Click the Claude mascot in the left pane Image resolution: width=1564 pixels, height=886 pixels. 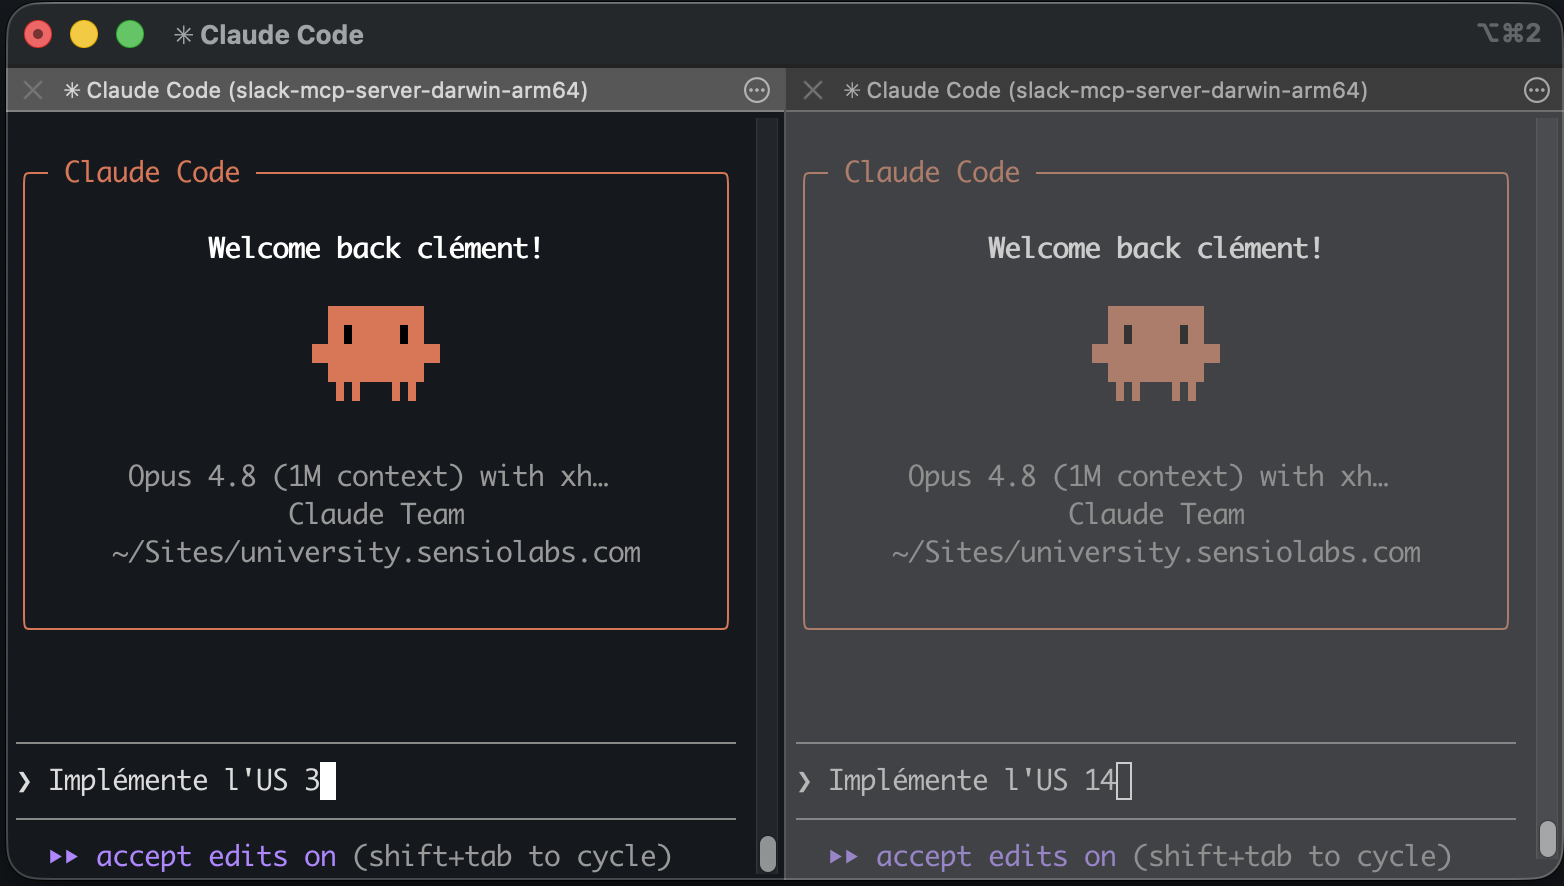[x=376, y=353]
